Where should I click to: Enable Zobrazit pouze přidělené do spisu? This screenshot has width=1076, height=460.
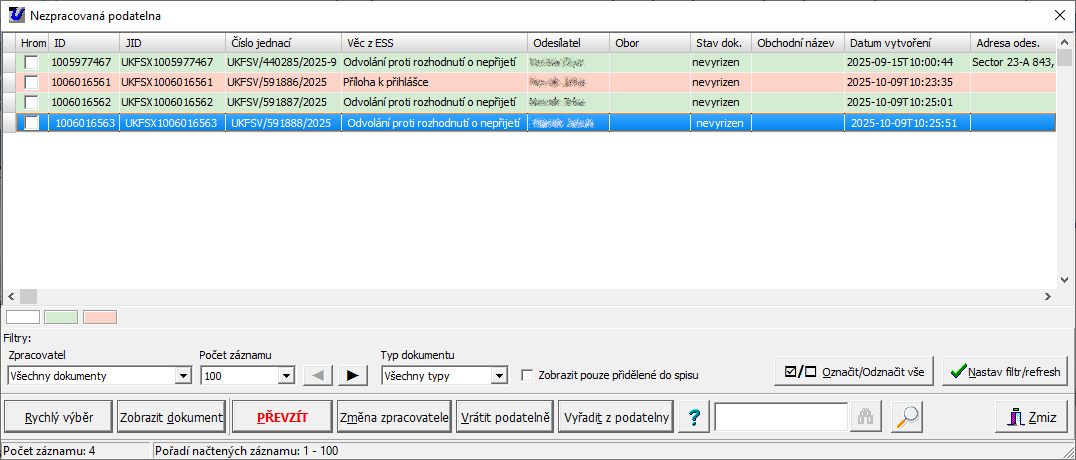coord(528,376)
